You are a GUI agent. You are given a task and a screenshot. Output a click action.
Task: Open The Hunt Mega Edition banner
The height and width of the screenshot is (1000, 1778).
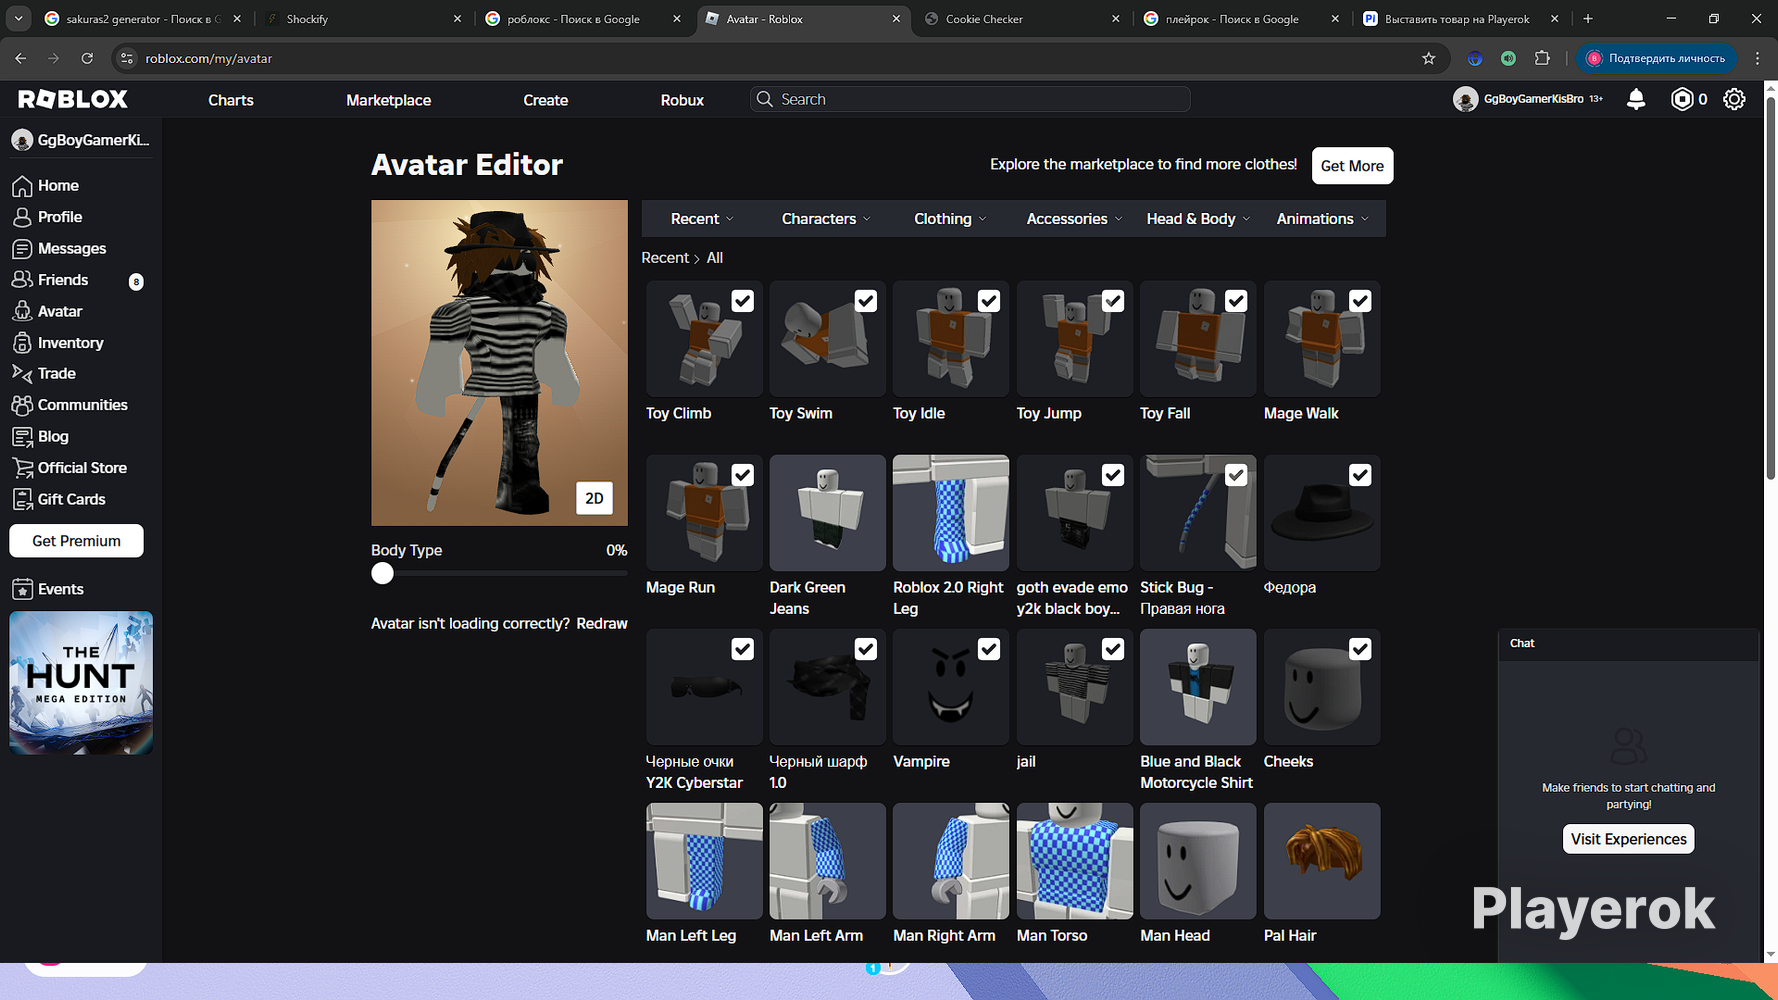81,683
